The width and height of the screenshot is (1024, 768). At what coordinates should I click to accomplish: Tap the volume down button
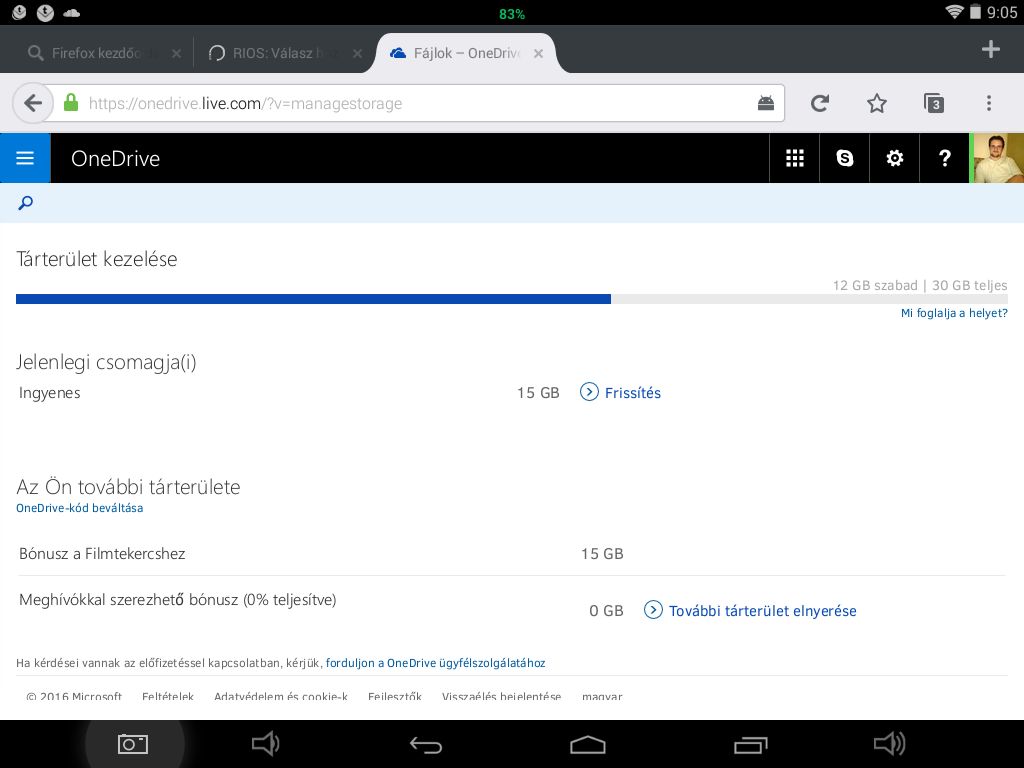coord(265,744)
